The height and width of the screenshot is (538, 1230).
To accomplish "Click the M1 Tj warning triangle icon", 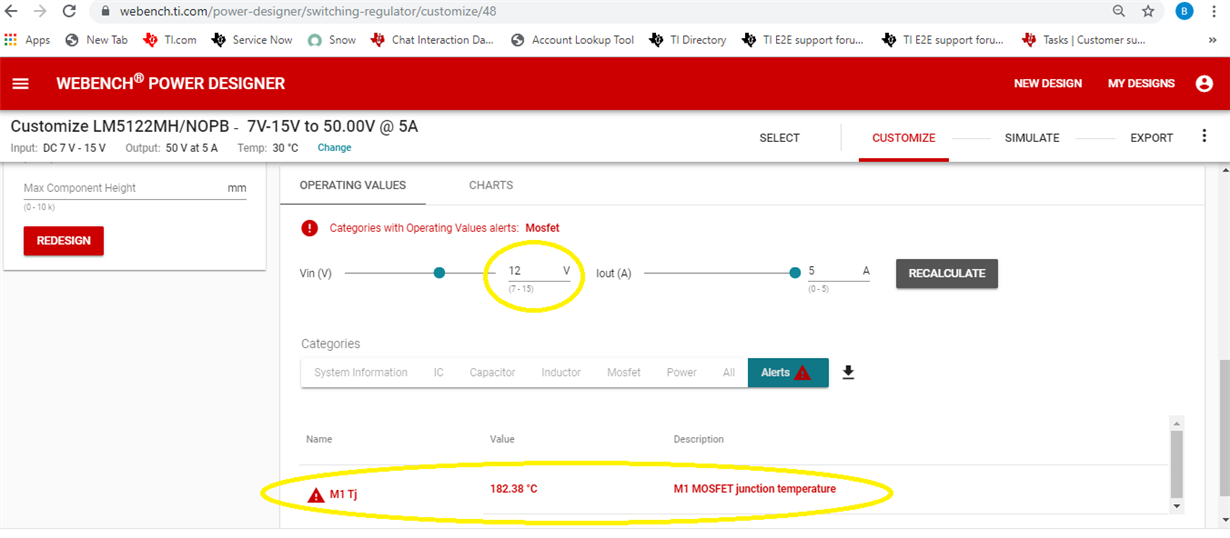I will point(316,495).
